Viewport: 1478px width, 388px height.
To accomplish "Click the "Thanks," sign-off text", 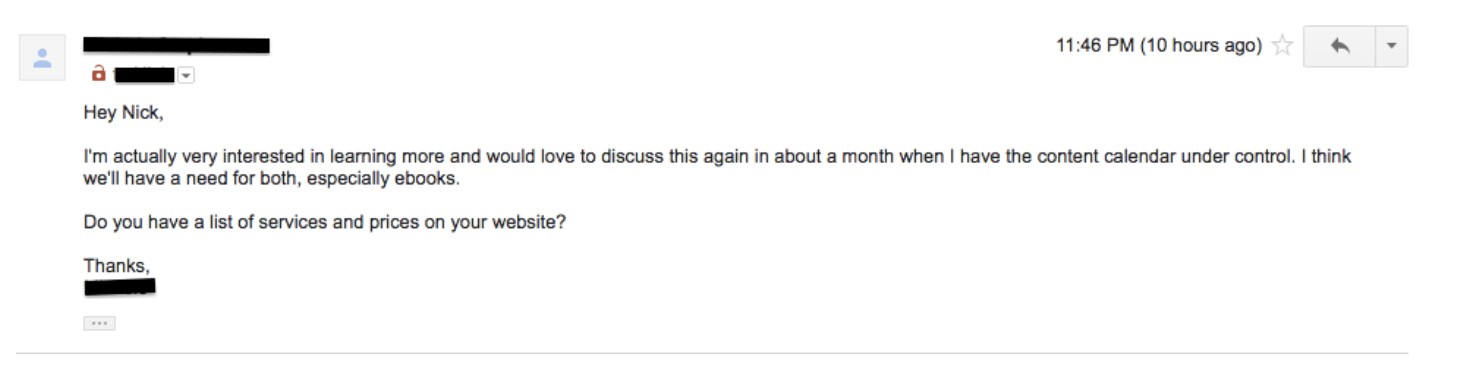I will (x=117, y=266).
